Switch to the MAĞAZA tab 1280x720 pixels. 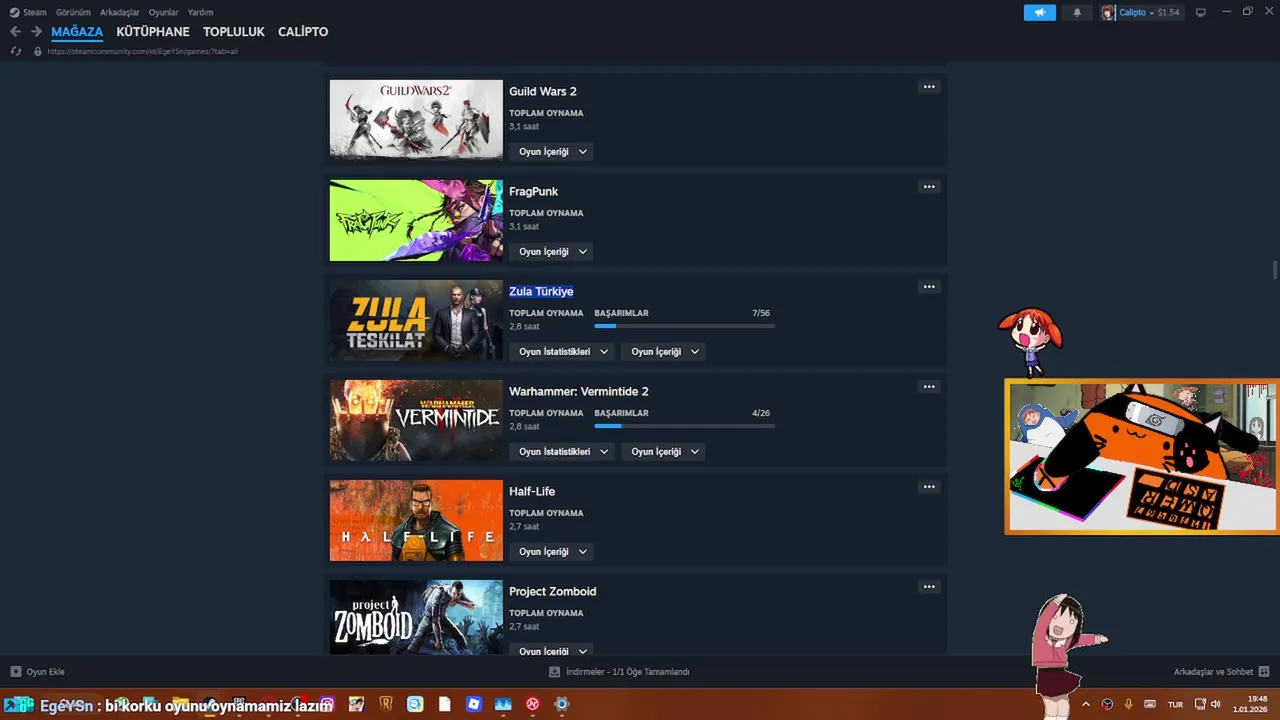point(77,32)
